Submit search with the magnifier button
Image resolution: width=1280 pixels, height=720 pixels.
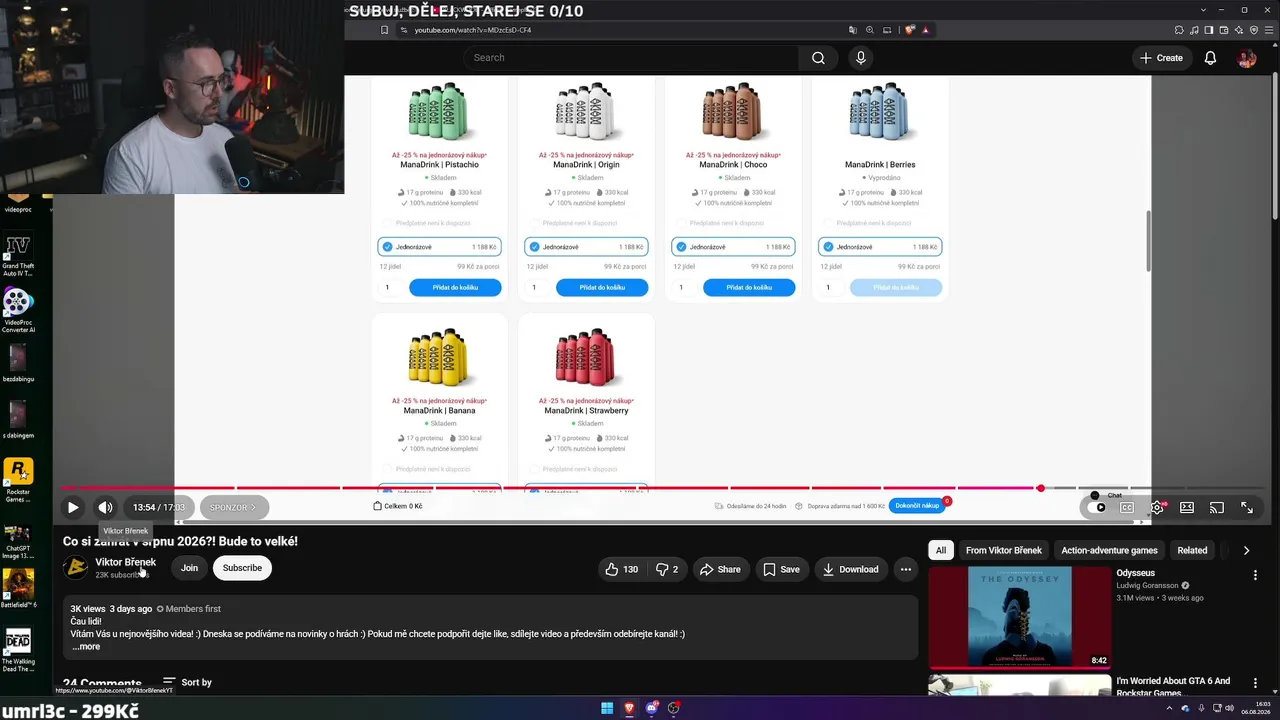(x=818, y=58)
